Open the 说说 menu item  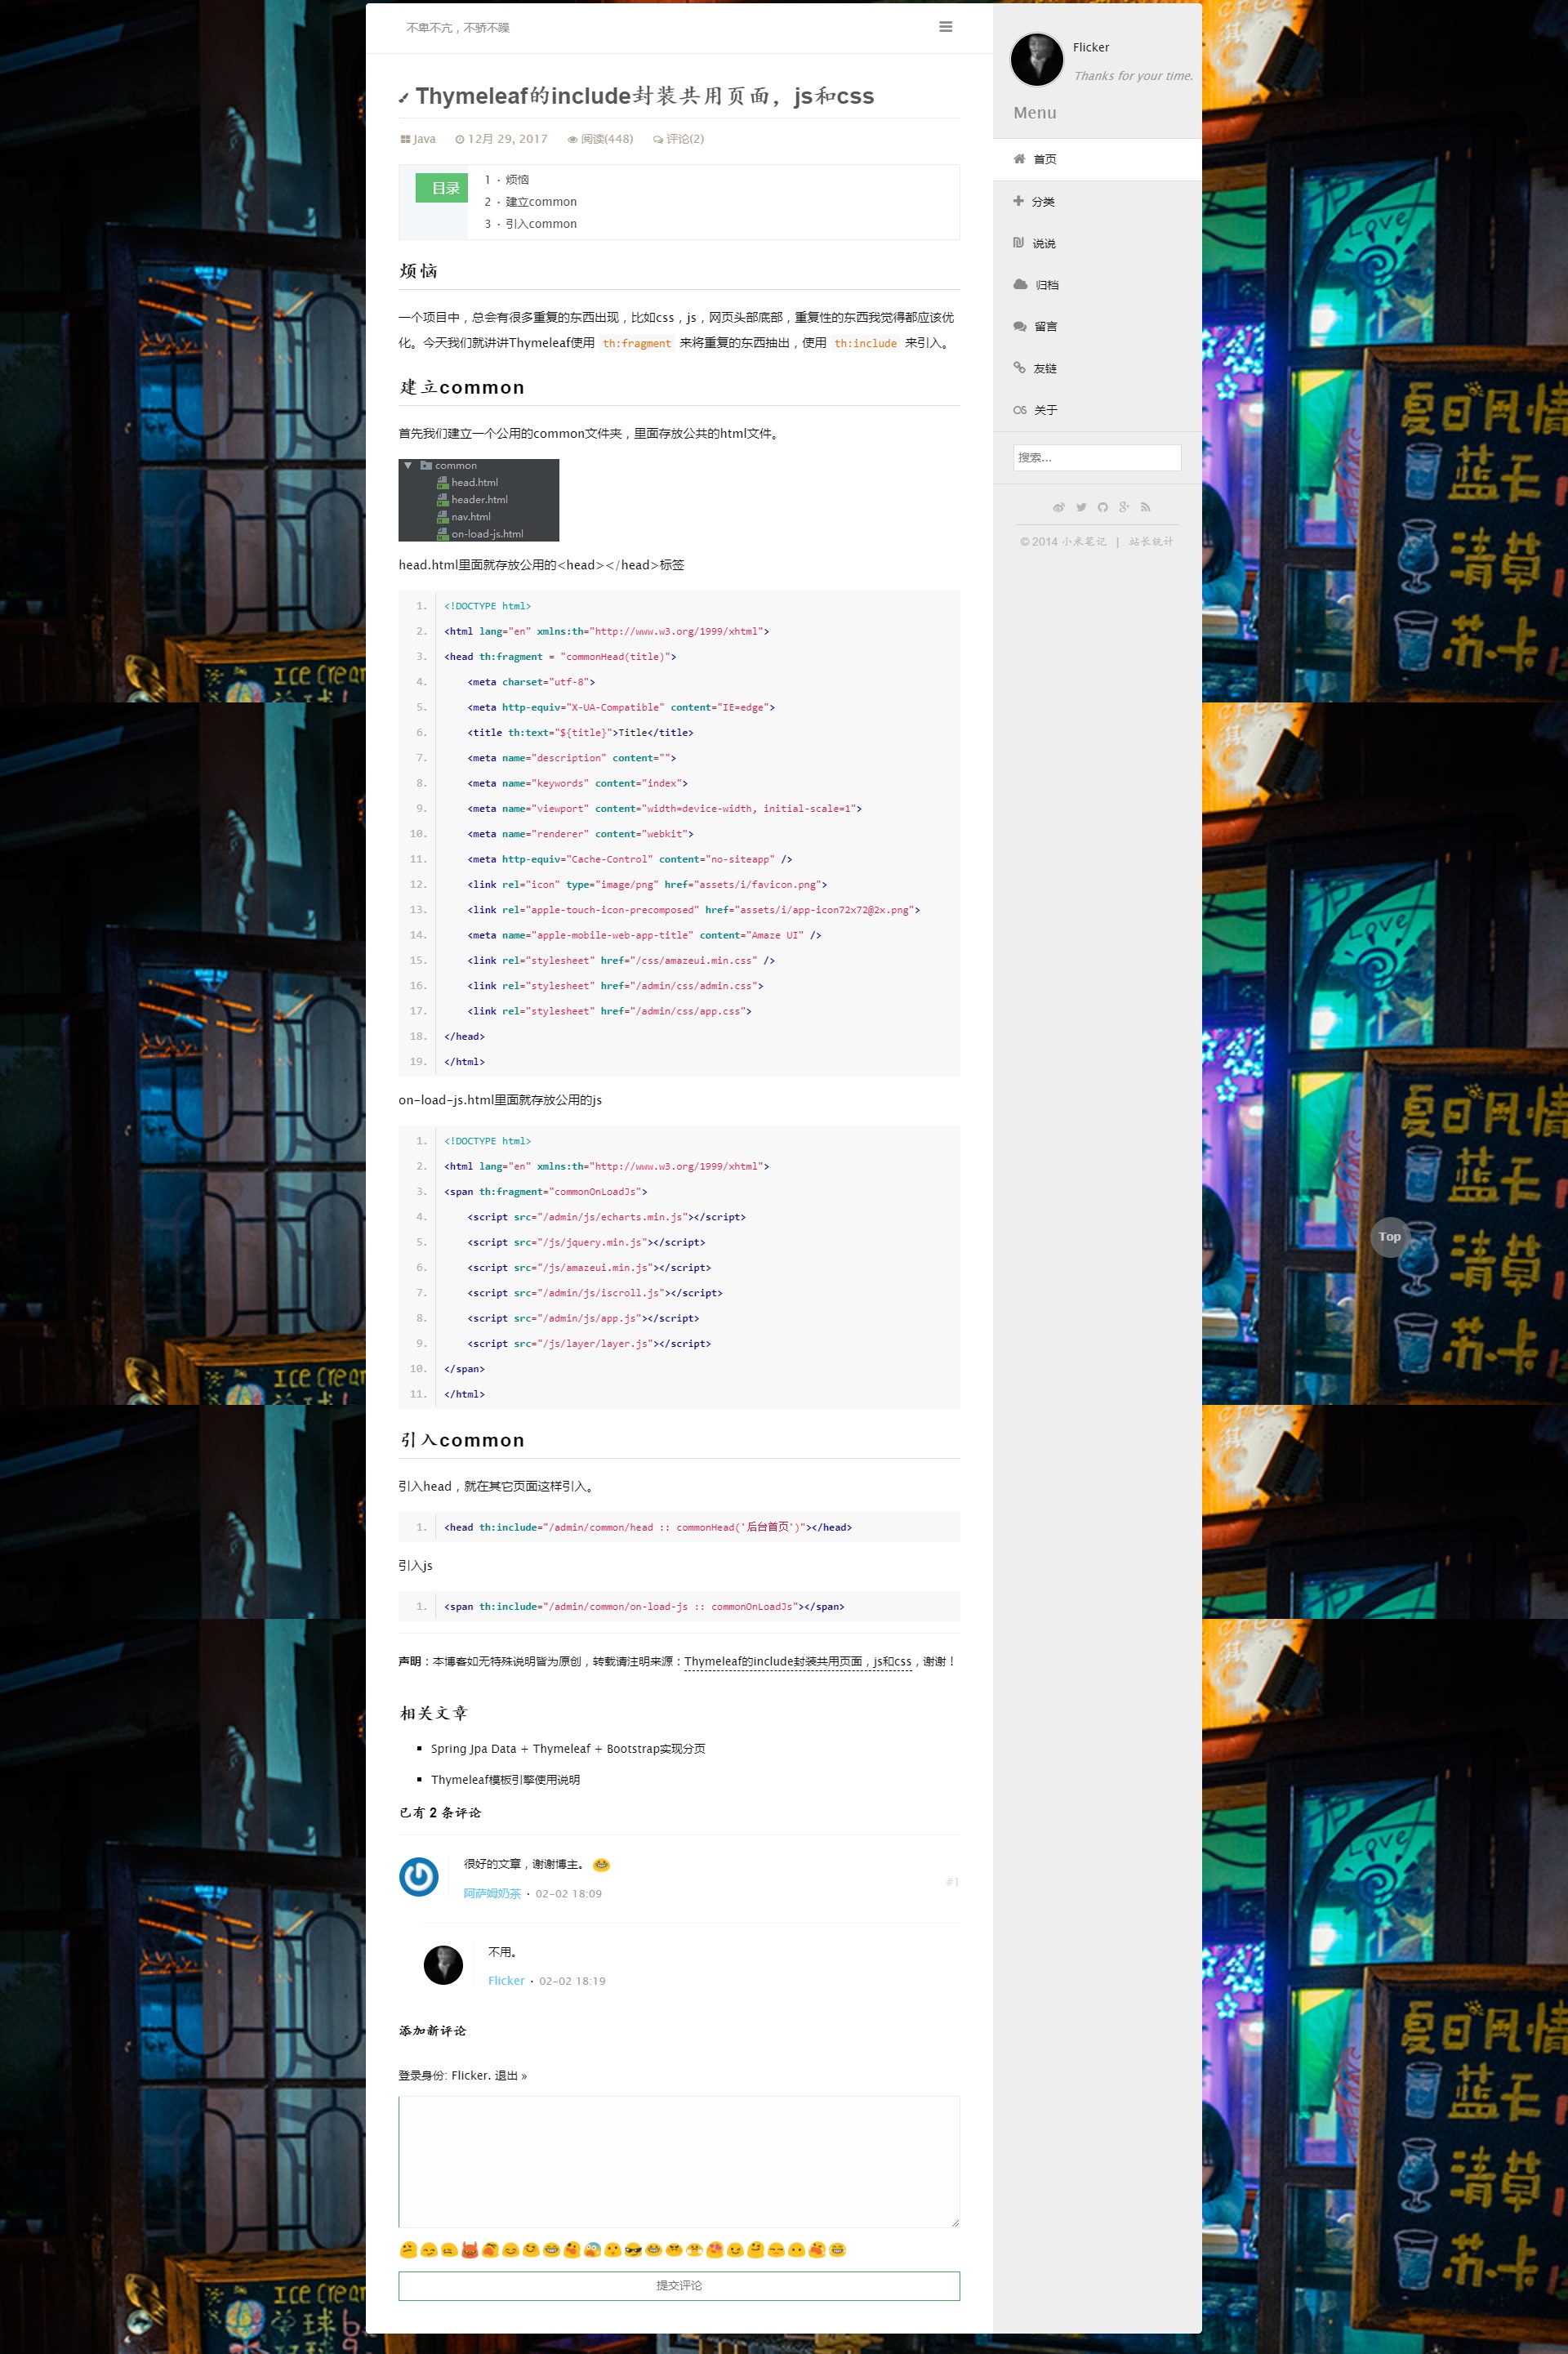coord(1097,243)
